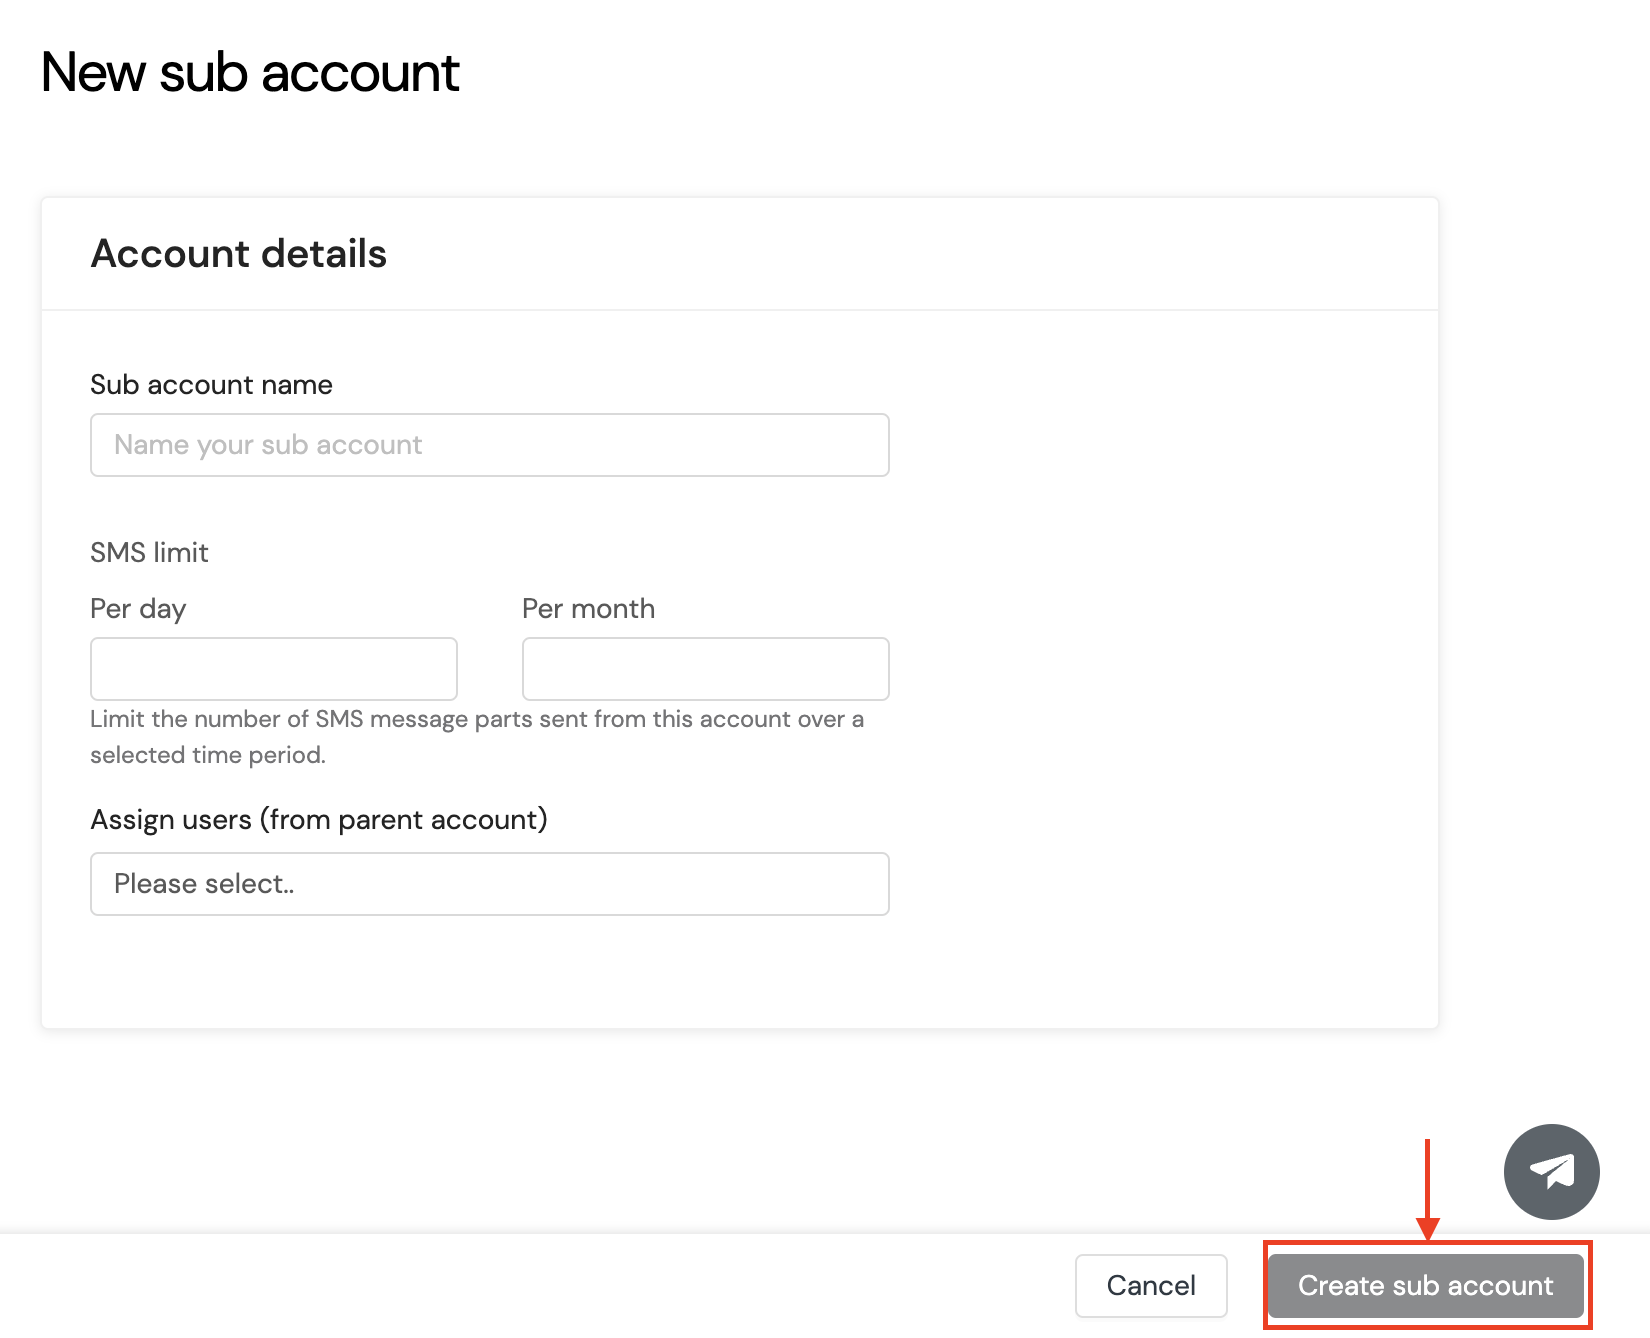Click the Sub account name label
This screenshot has width=1650, height=1338.
211,385
